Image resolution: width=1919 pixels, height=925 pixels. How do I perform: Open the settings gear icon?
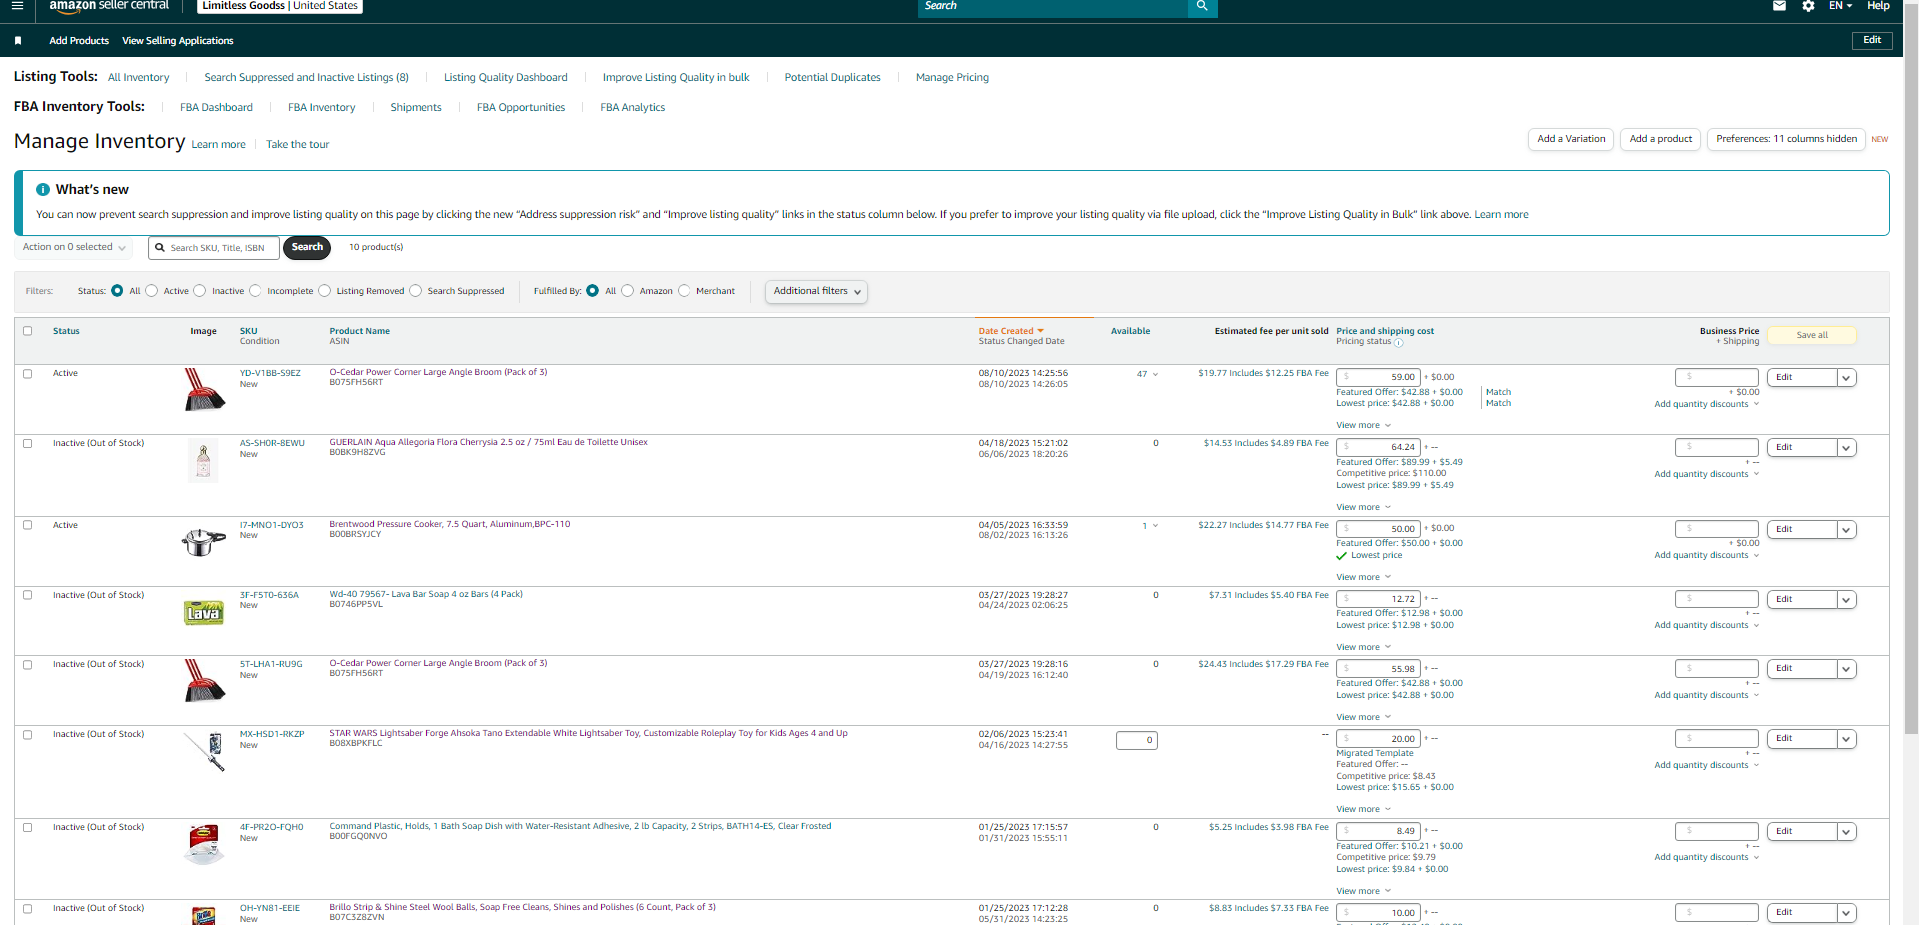click(x=1808, y=6)
